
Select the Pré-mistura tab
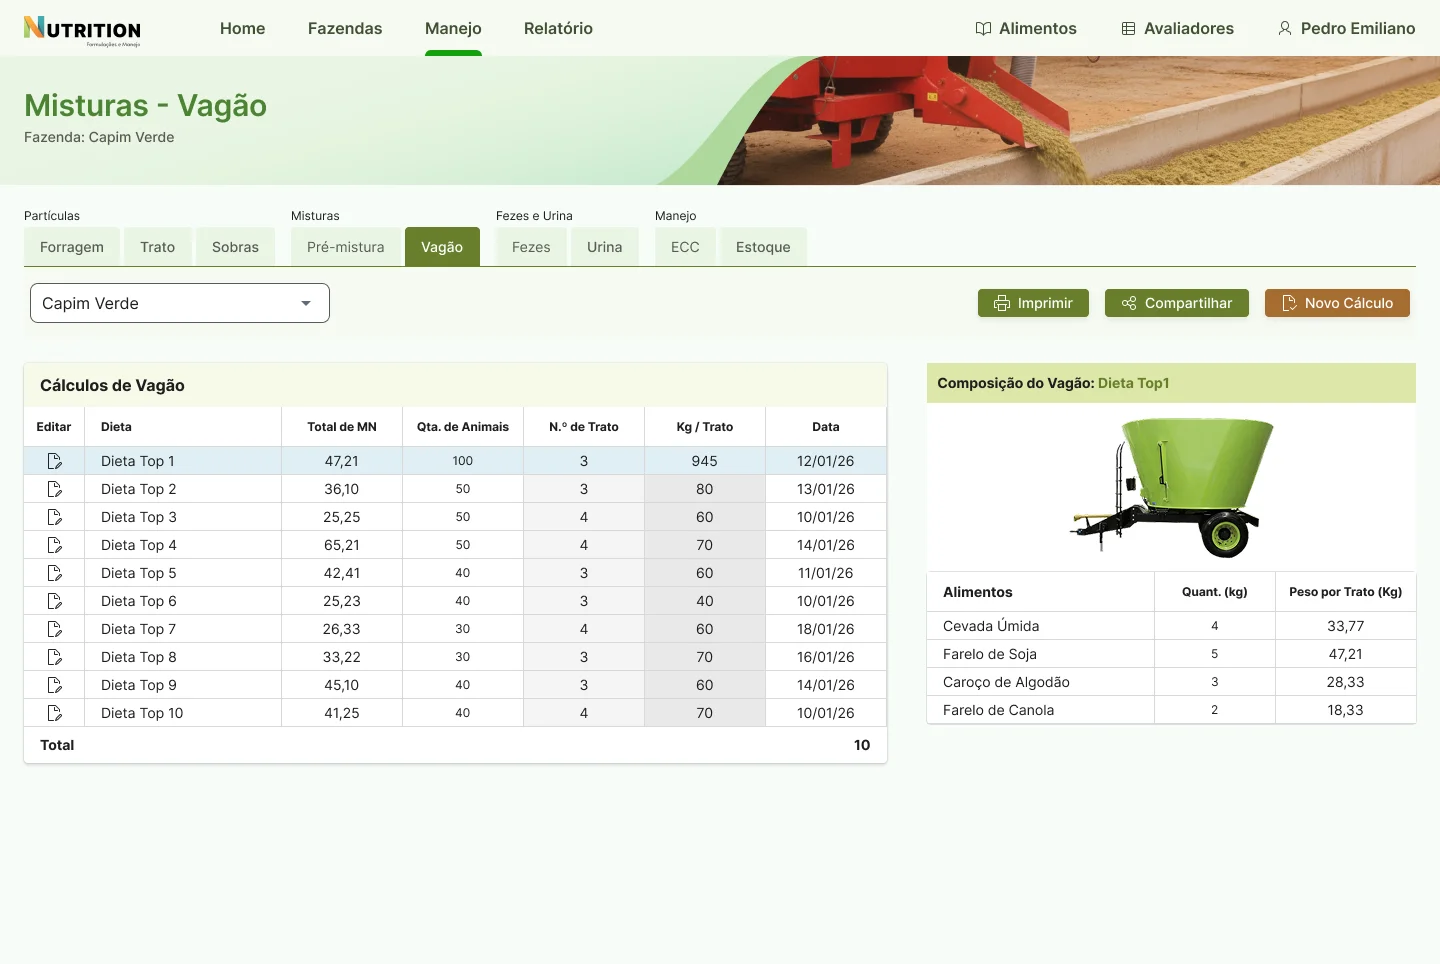(346, 247)
